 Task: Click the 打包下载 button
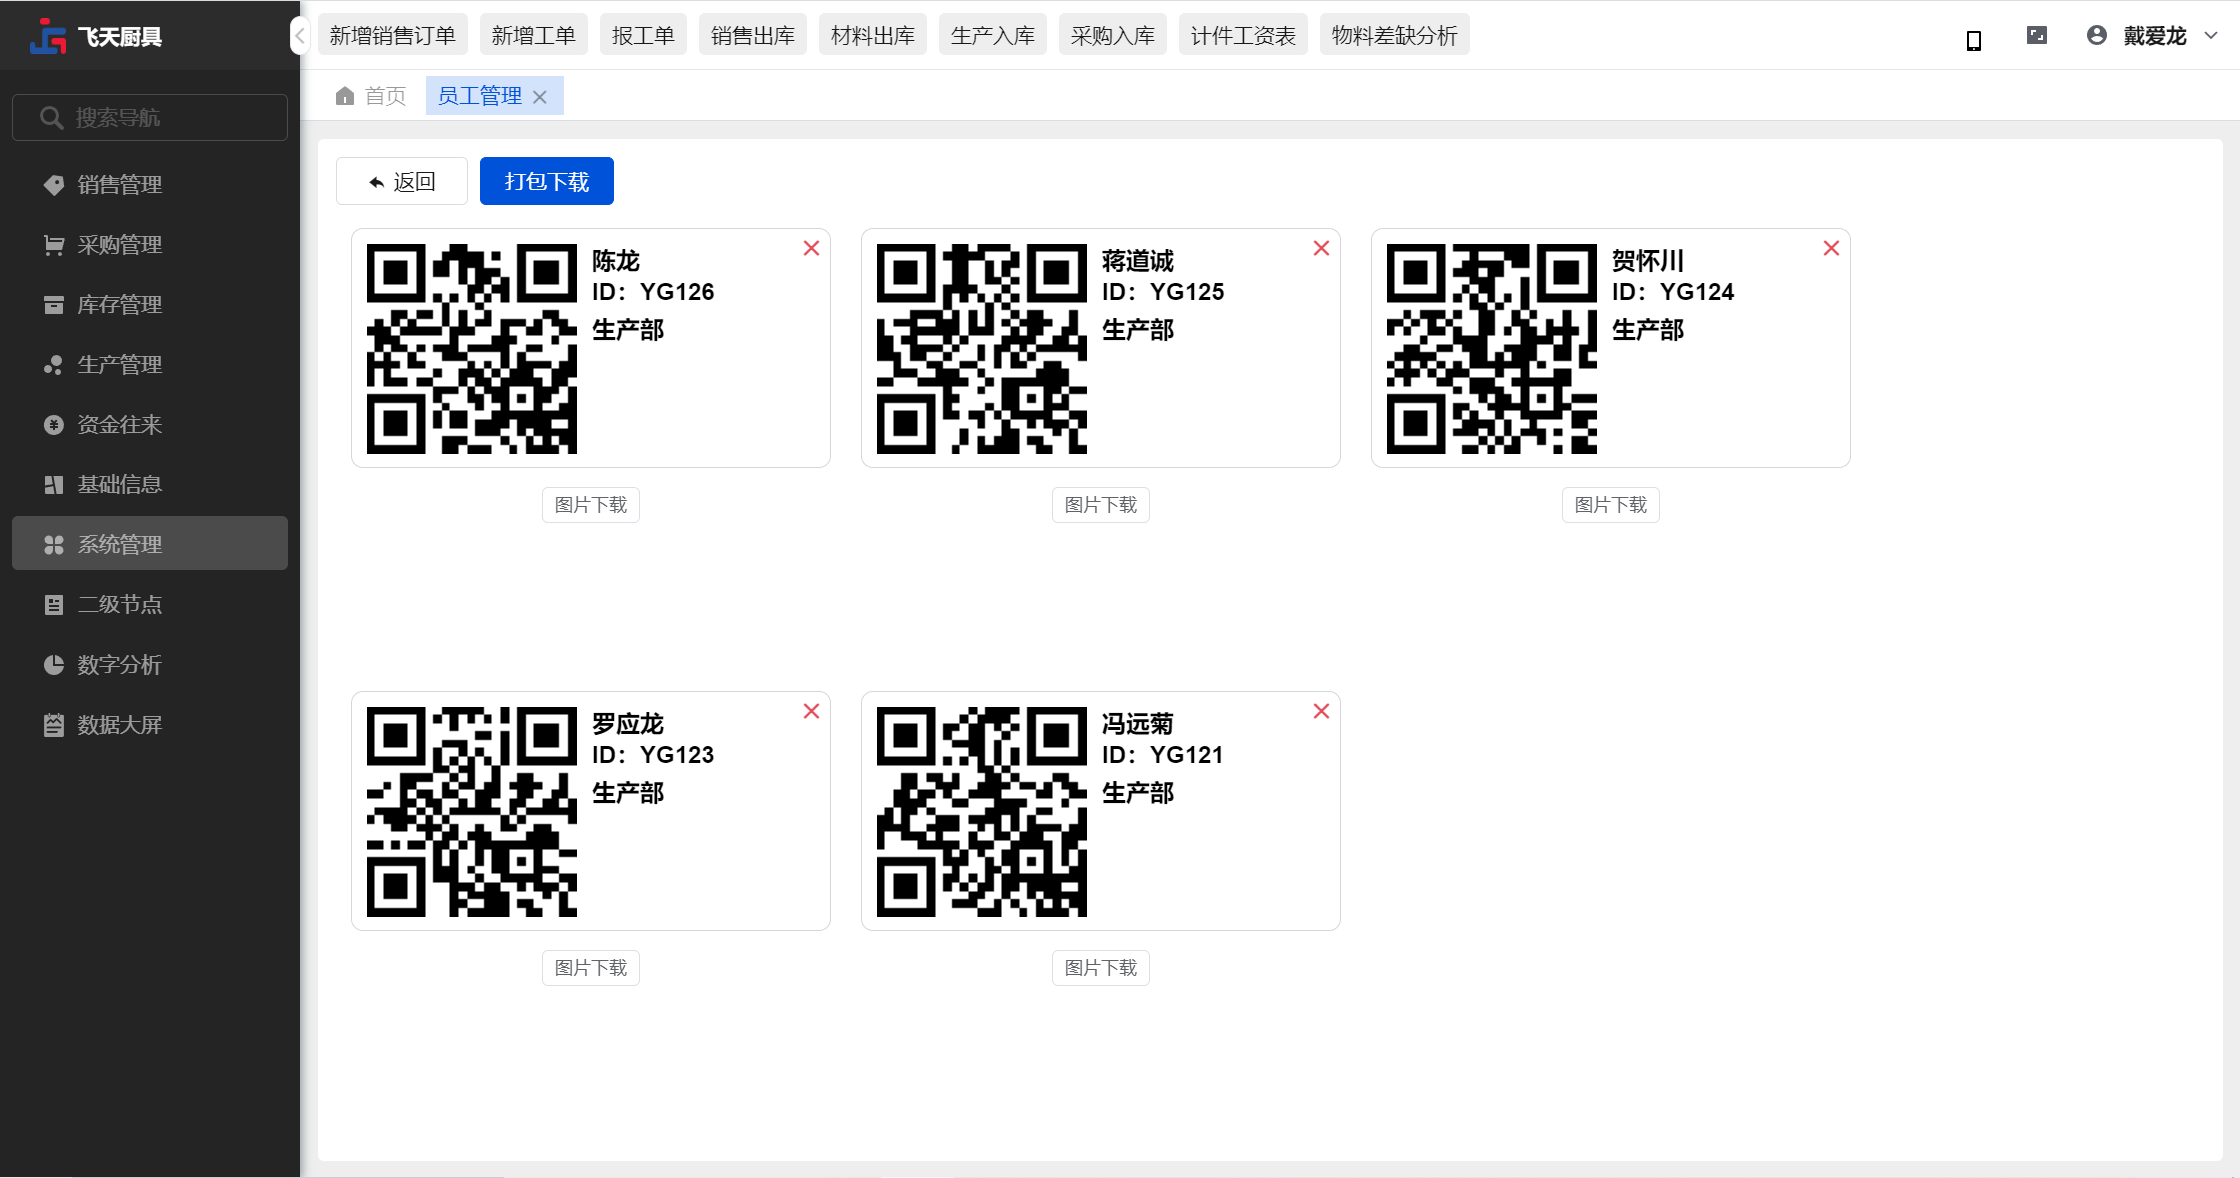pos(547,181)
